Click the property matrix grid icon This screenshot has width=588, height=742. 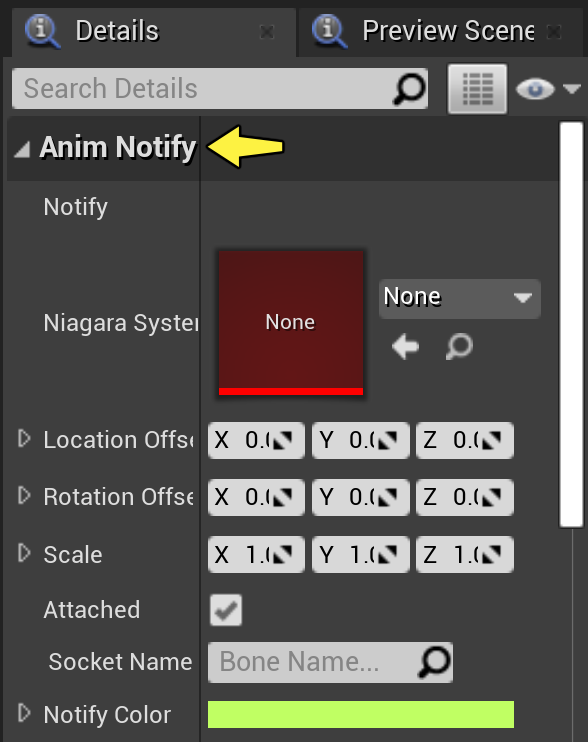pos(477,89)
